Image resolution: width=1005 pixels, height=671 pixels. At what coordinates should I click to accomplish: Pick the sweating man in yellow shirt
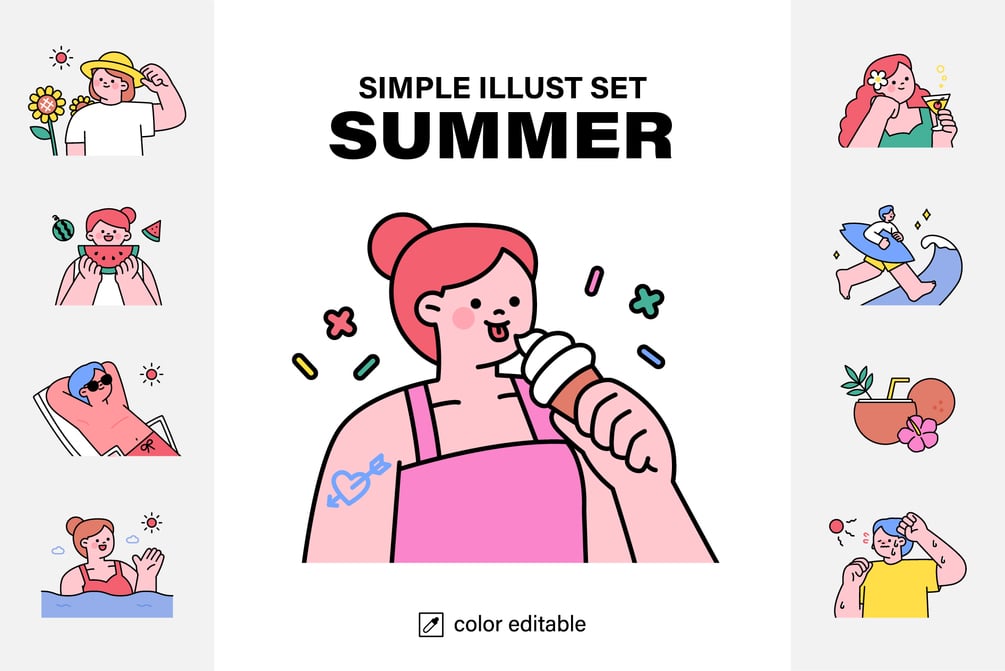point(899,565)
